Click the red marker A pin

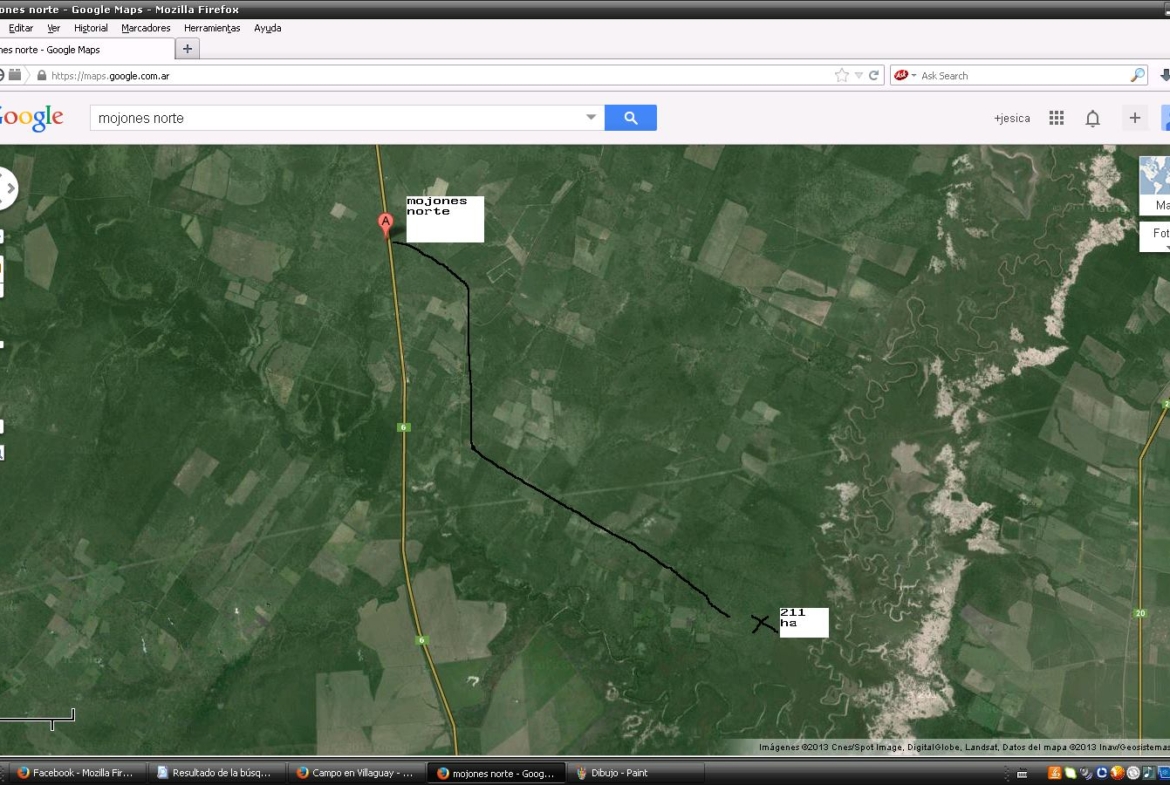point(384,224)
